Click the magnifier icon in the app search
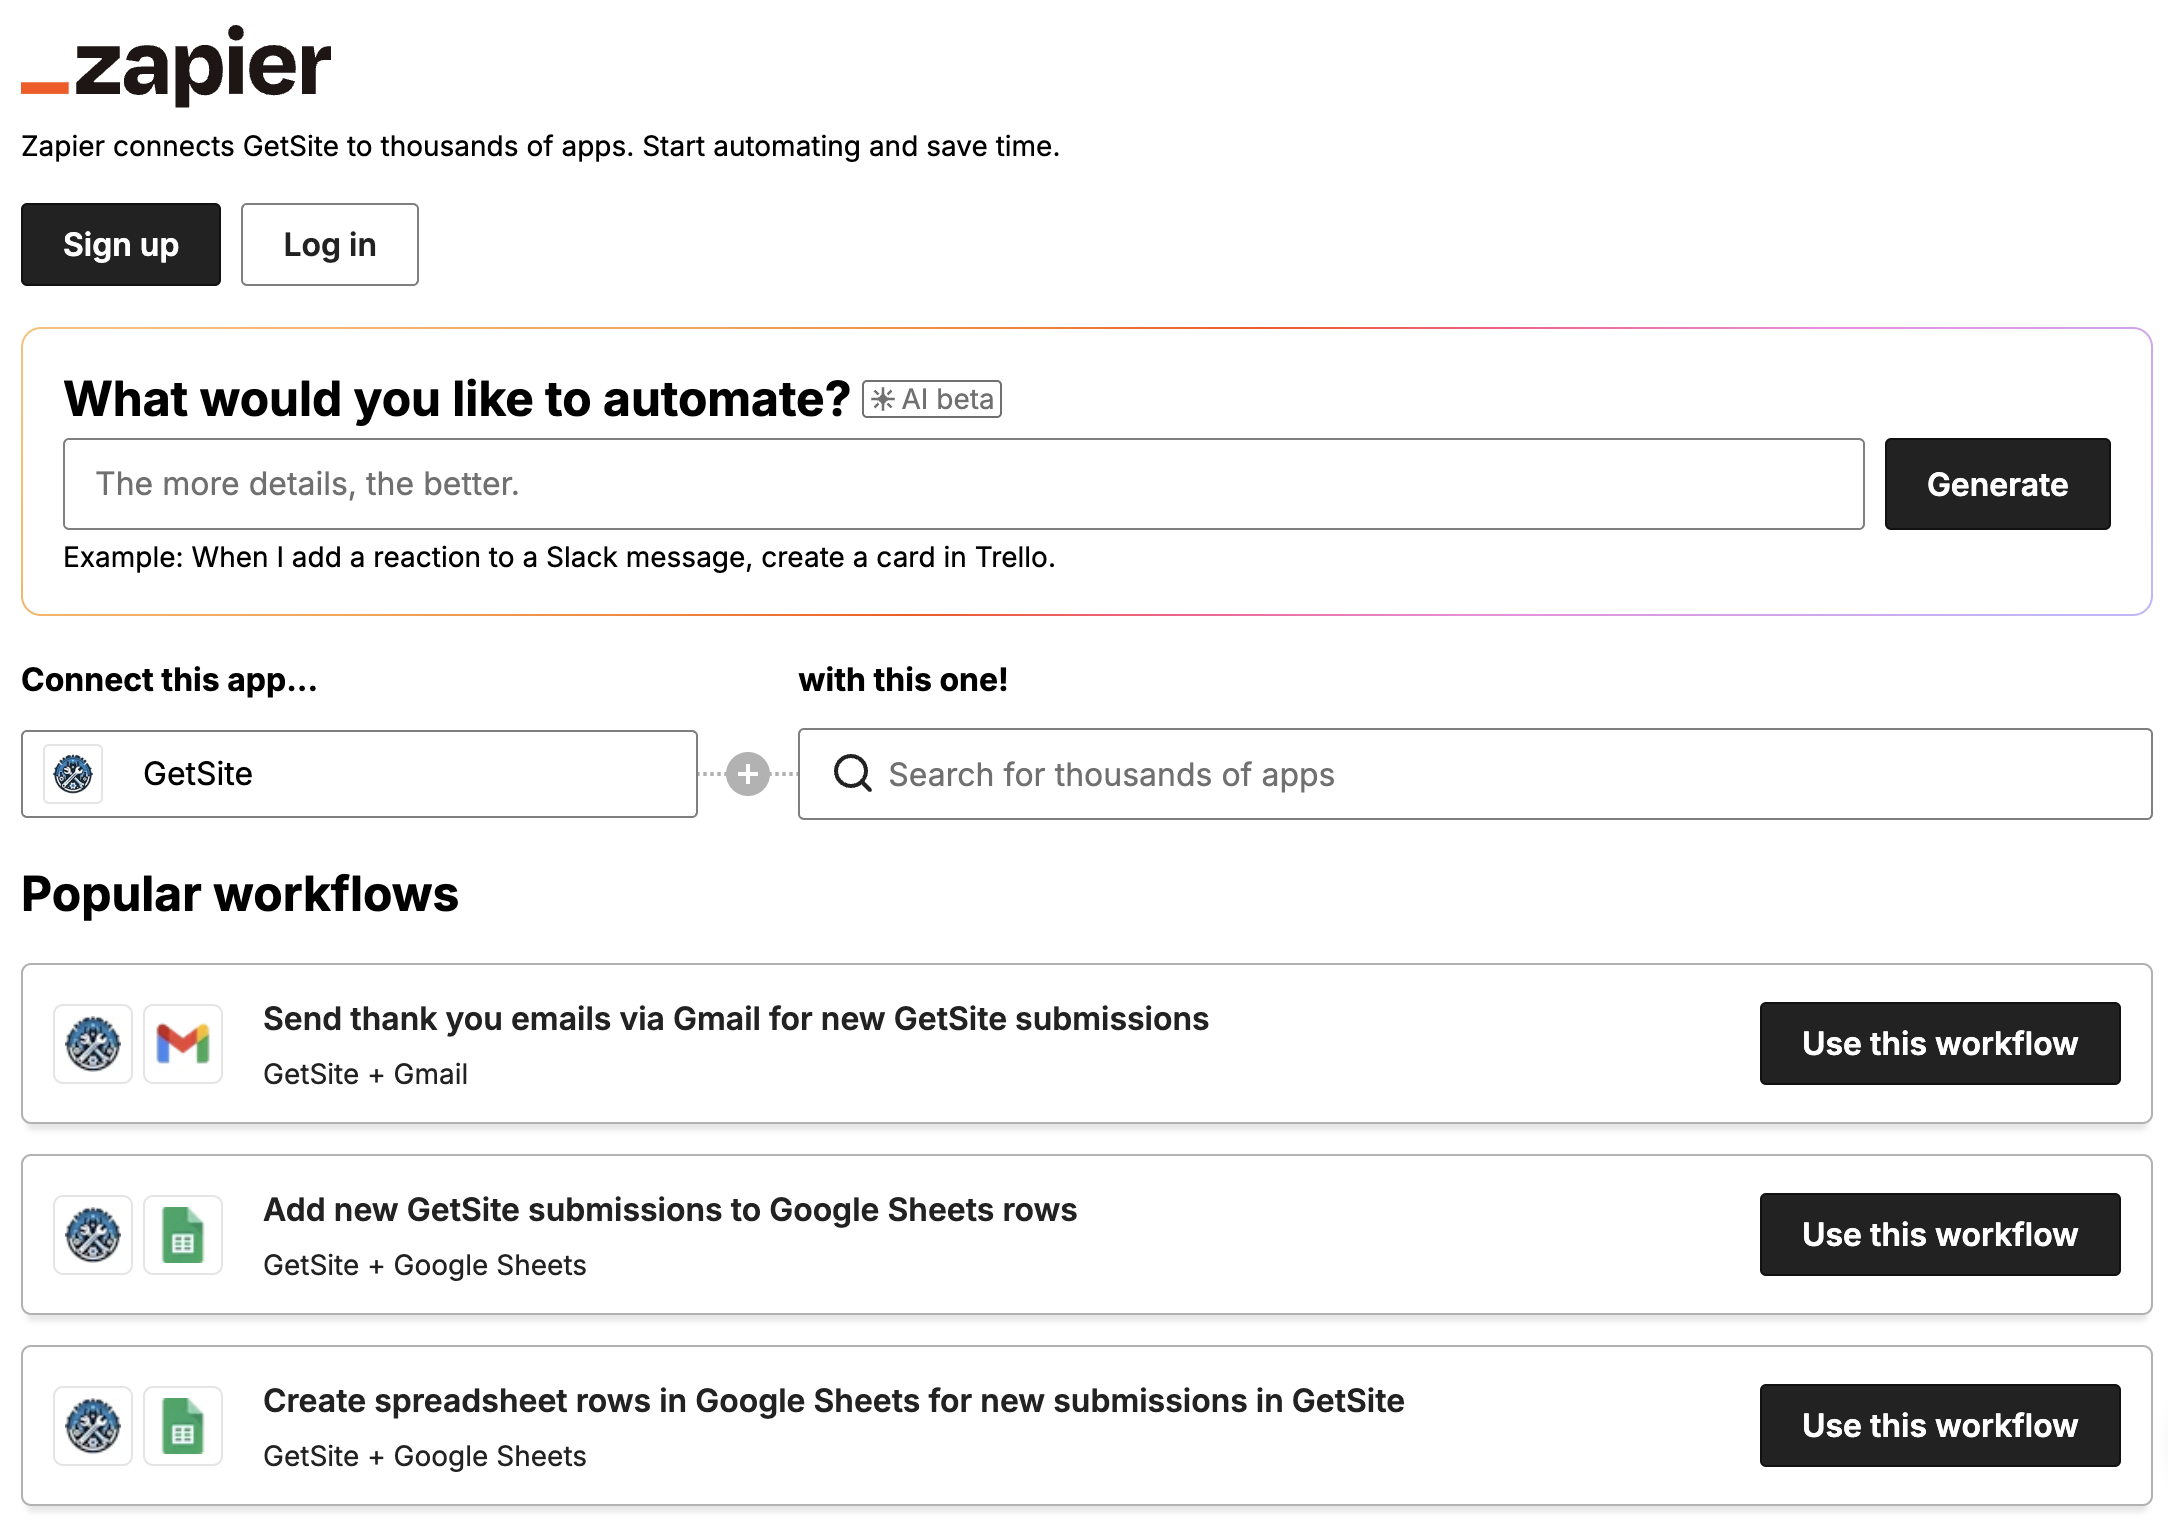Viewport: 2168px width, 1520px height. tap(852, 773)
